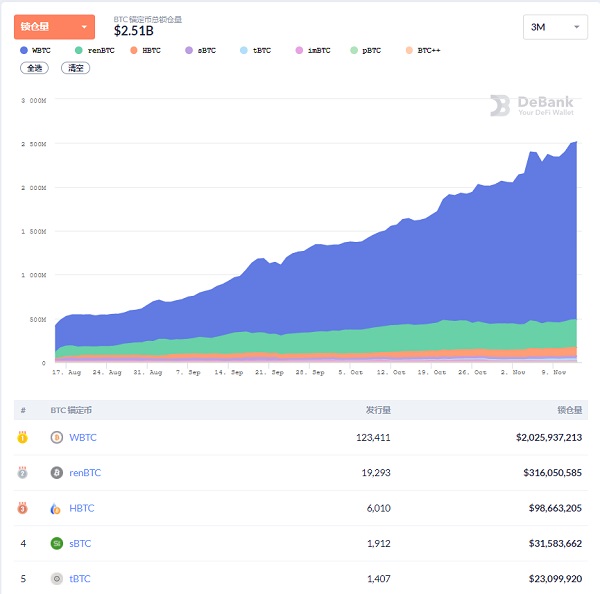Open the orange 锁仓量 metric dropdown

pos(54,27)
